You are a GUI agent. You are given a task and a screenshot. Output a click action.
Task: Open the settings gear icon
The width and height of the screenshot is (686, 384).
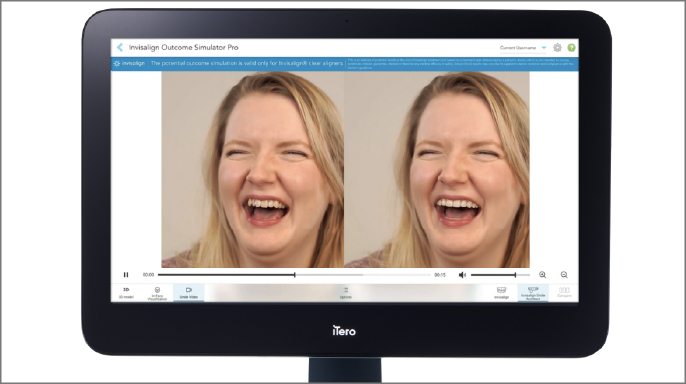point(557,47)
